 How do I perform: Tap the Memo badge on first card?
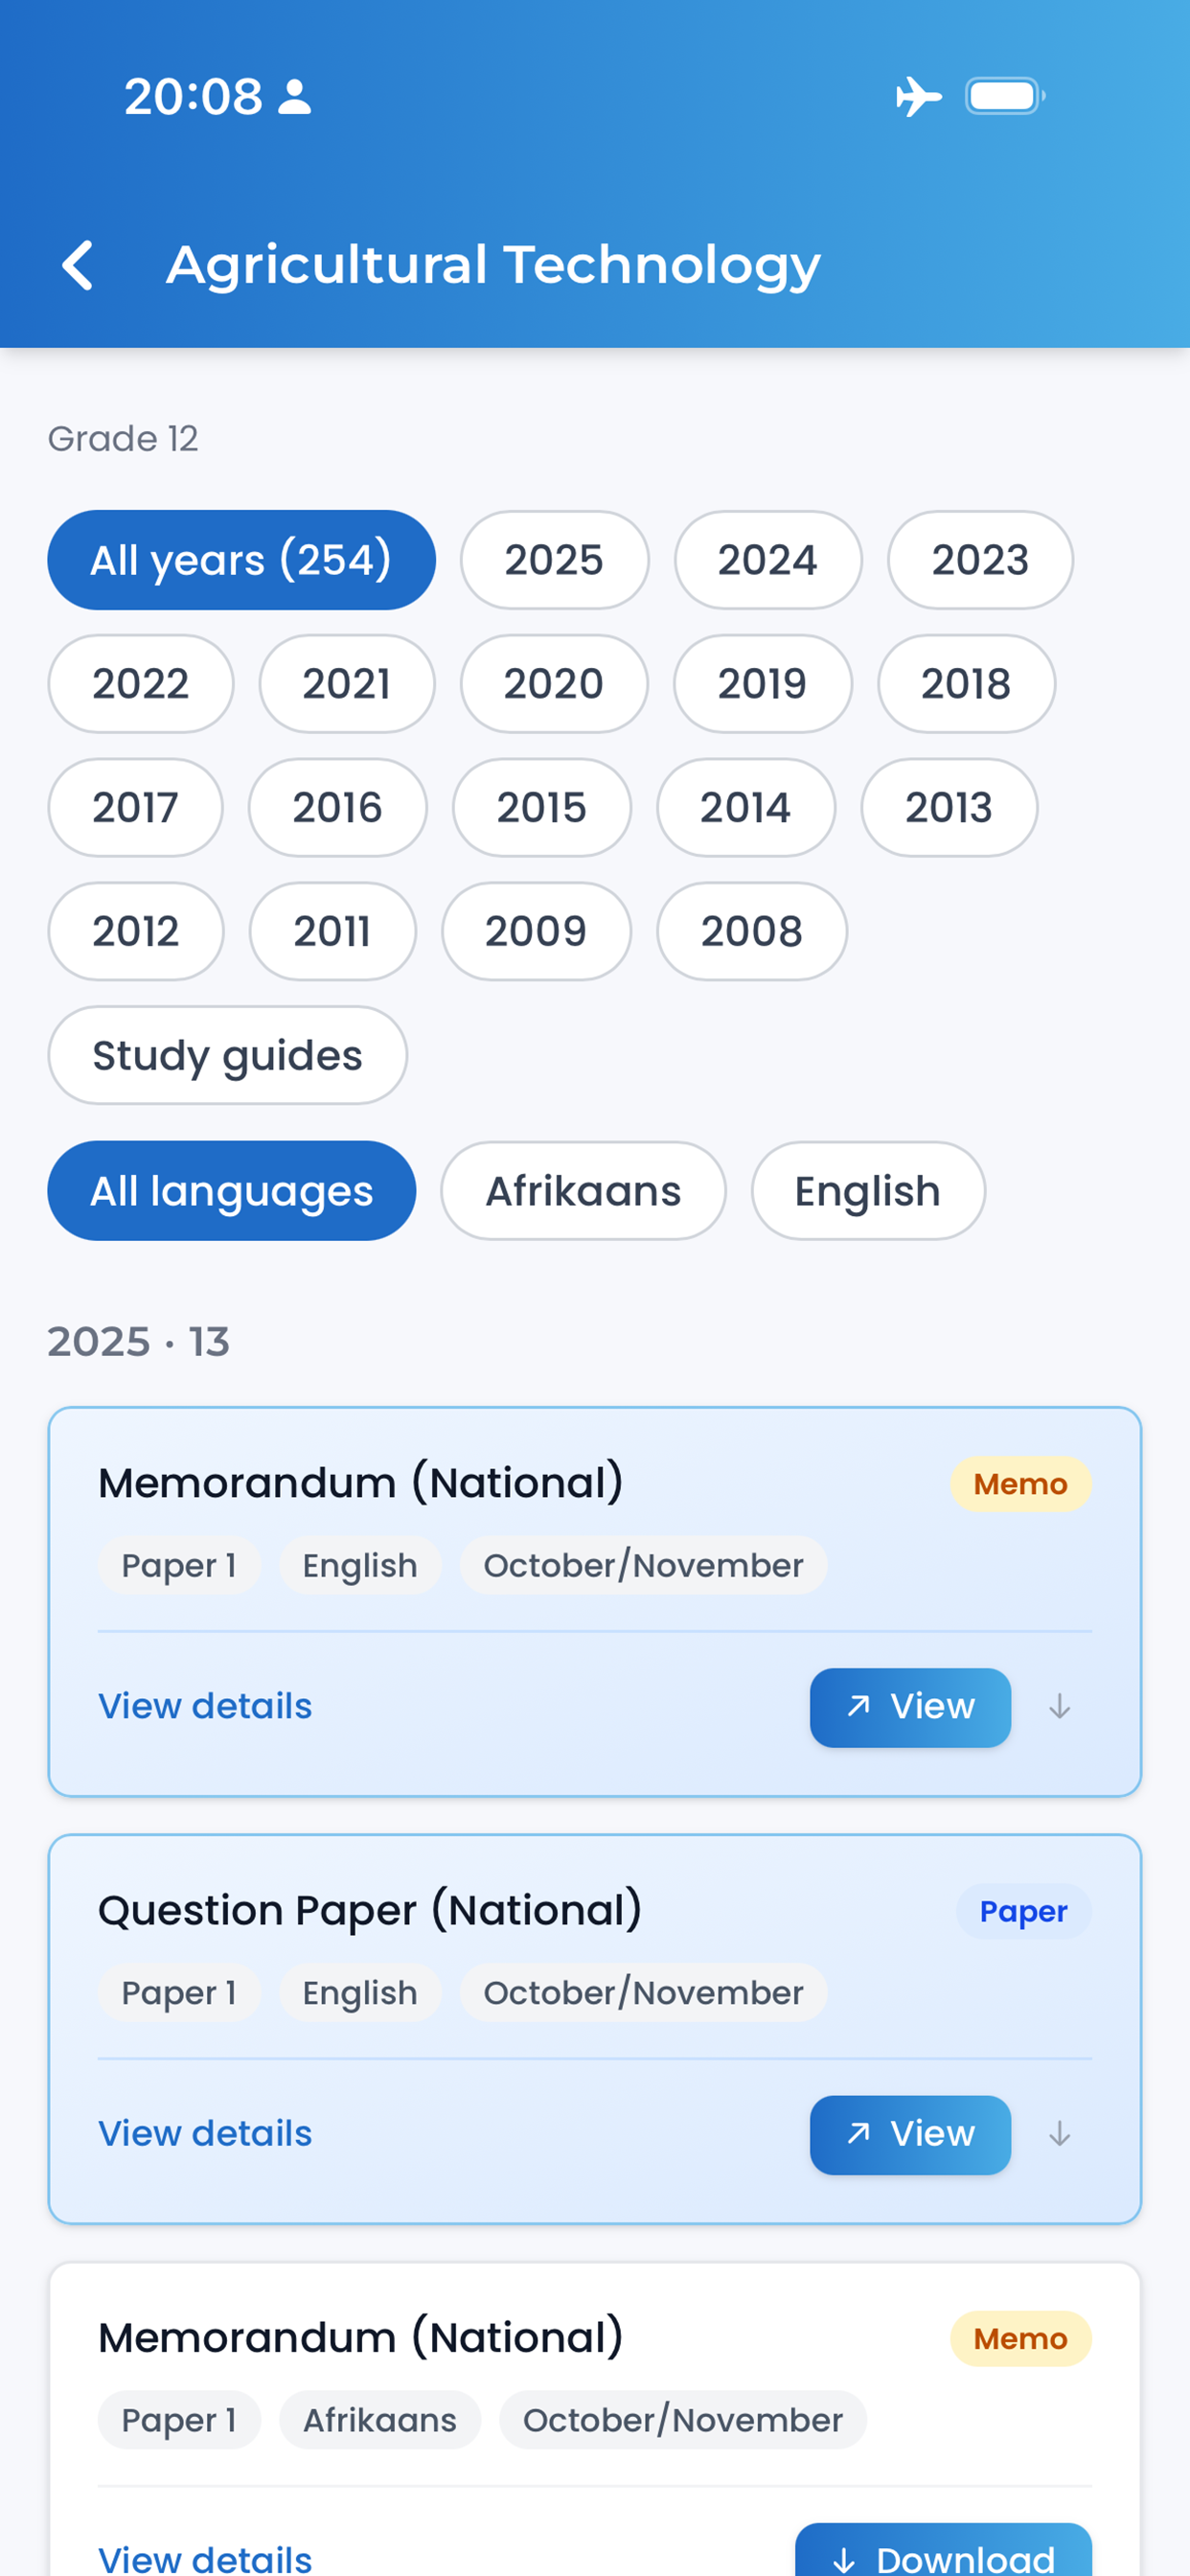(x=1020, y=1484)
